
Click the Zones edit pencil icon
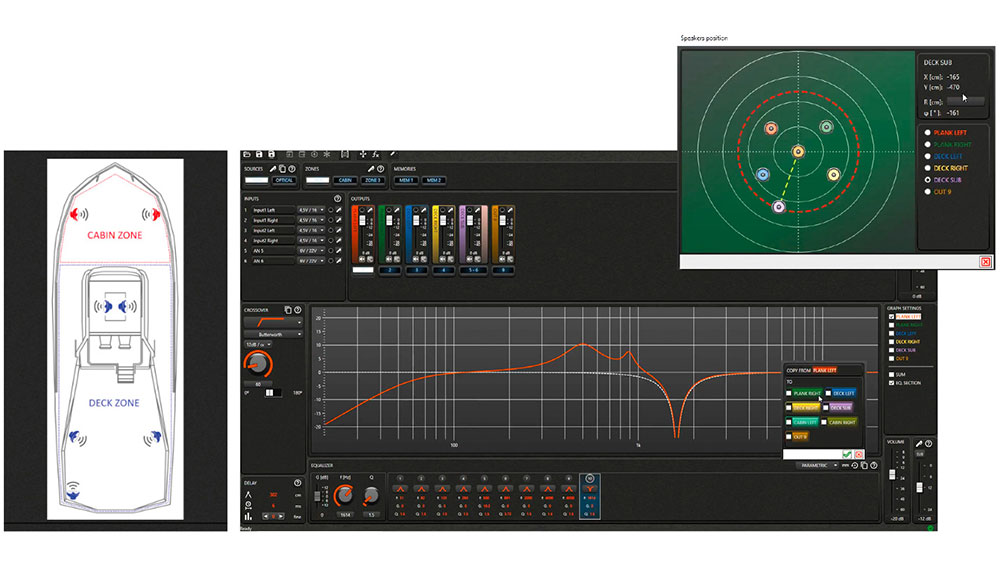[372, 168]
